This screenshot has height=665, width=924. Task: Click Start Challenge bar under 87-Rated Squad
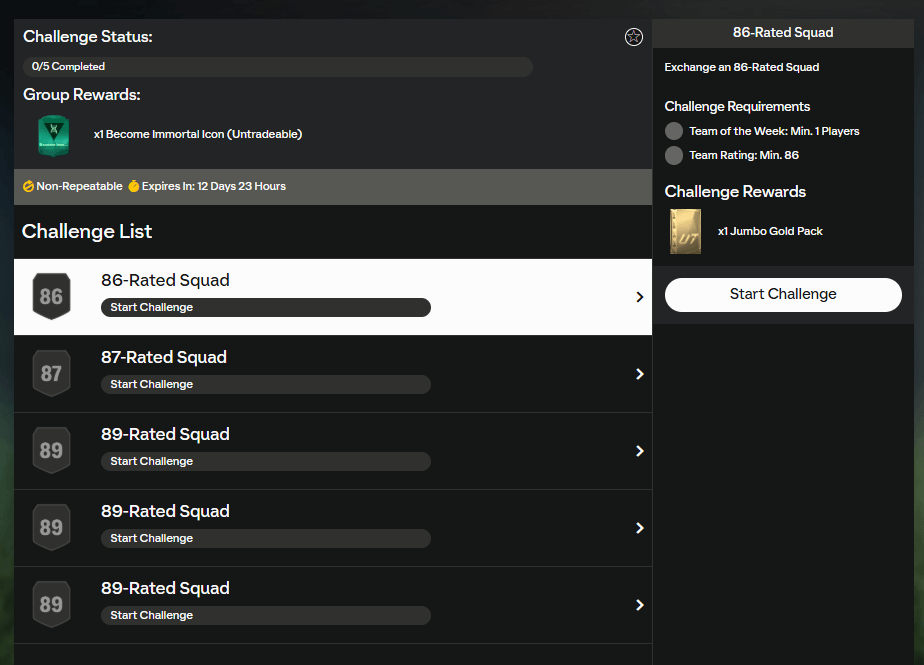tap(265, 384)
